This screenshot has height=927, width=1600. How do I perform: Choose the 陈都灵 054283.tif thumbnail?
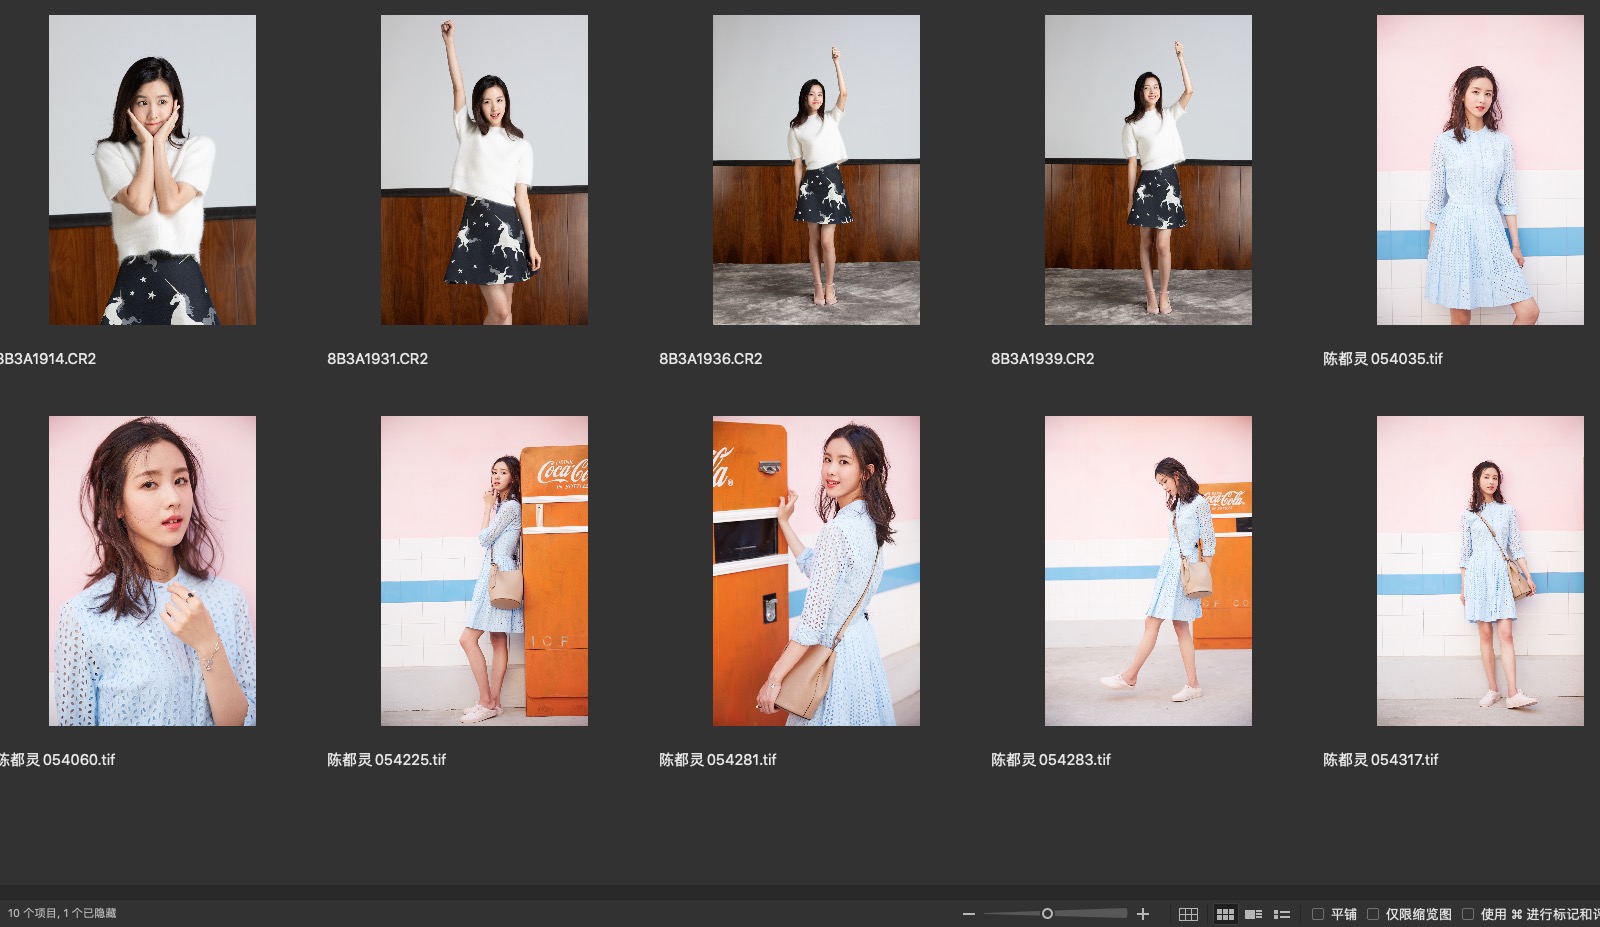pos(1148,571)
